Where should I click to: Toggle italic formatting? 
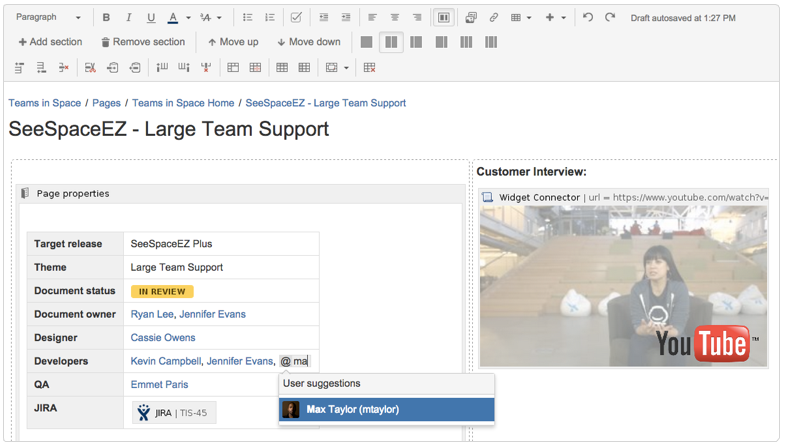tap(129, 18)
